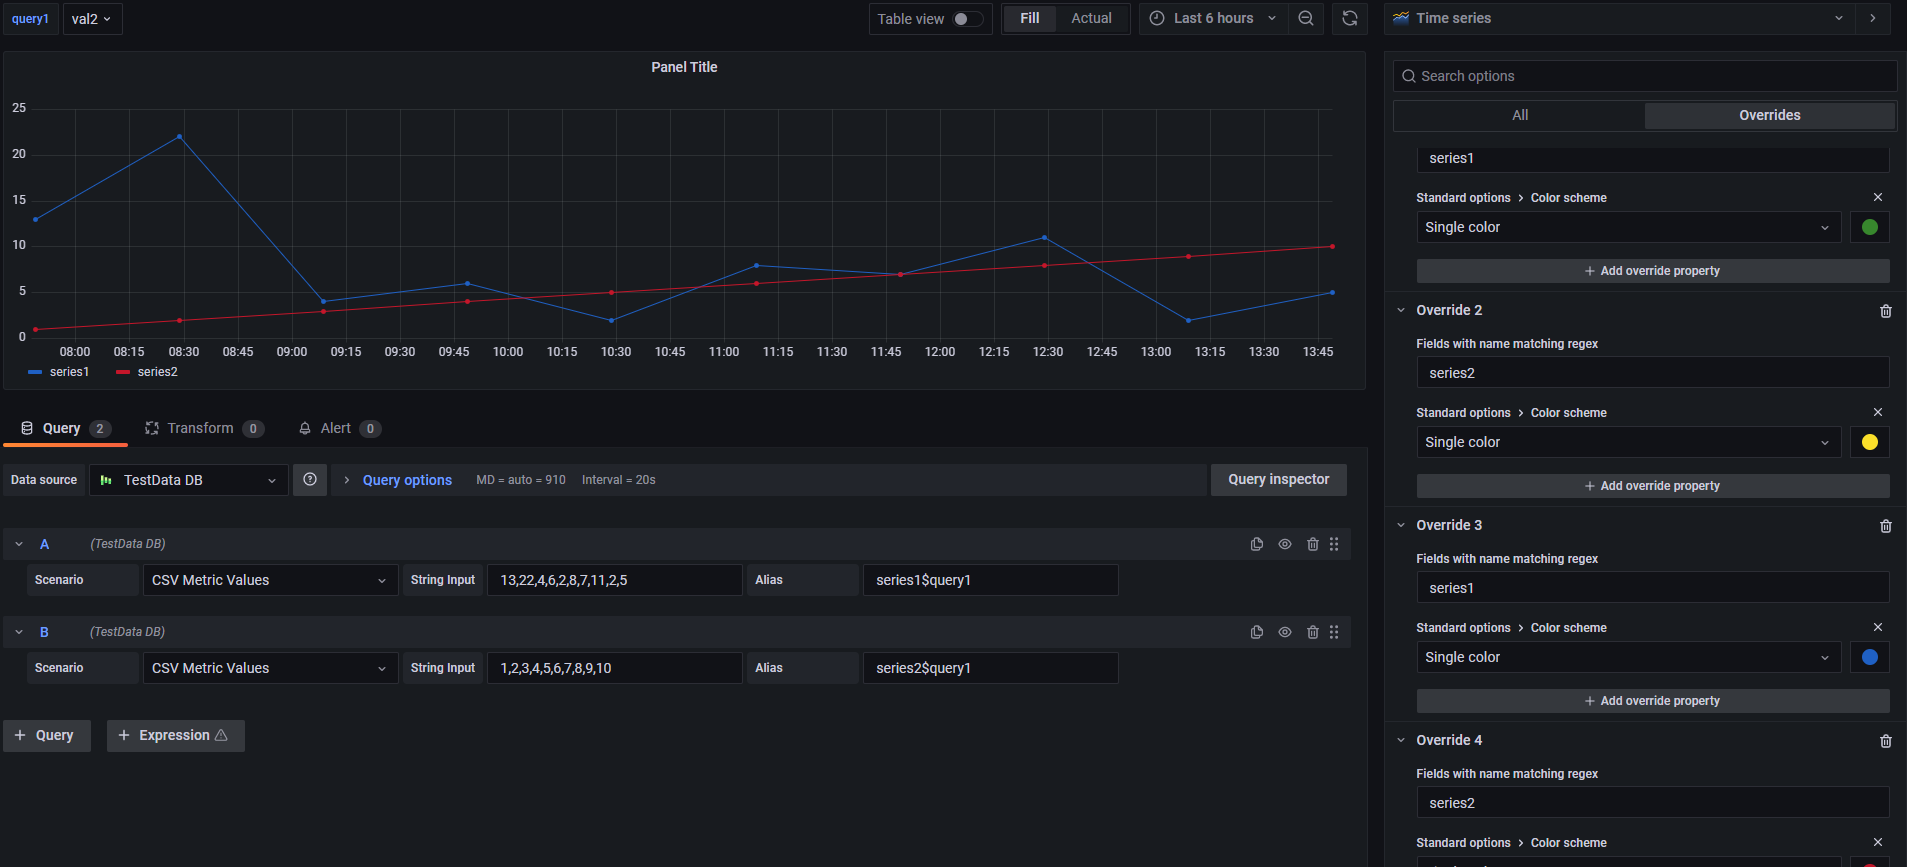This screenshot has height=867, width=1907.
Task: Delete Override 3
Action: [1886, 526]
